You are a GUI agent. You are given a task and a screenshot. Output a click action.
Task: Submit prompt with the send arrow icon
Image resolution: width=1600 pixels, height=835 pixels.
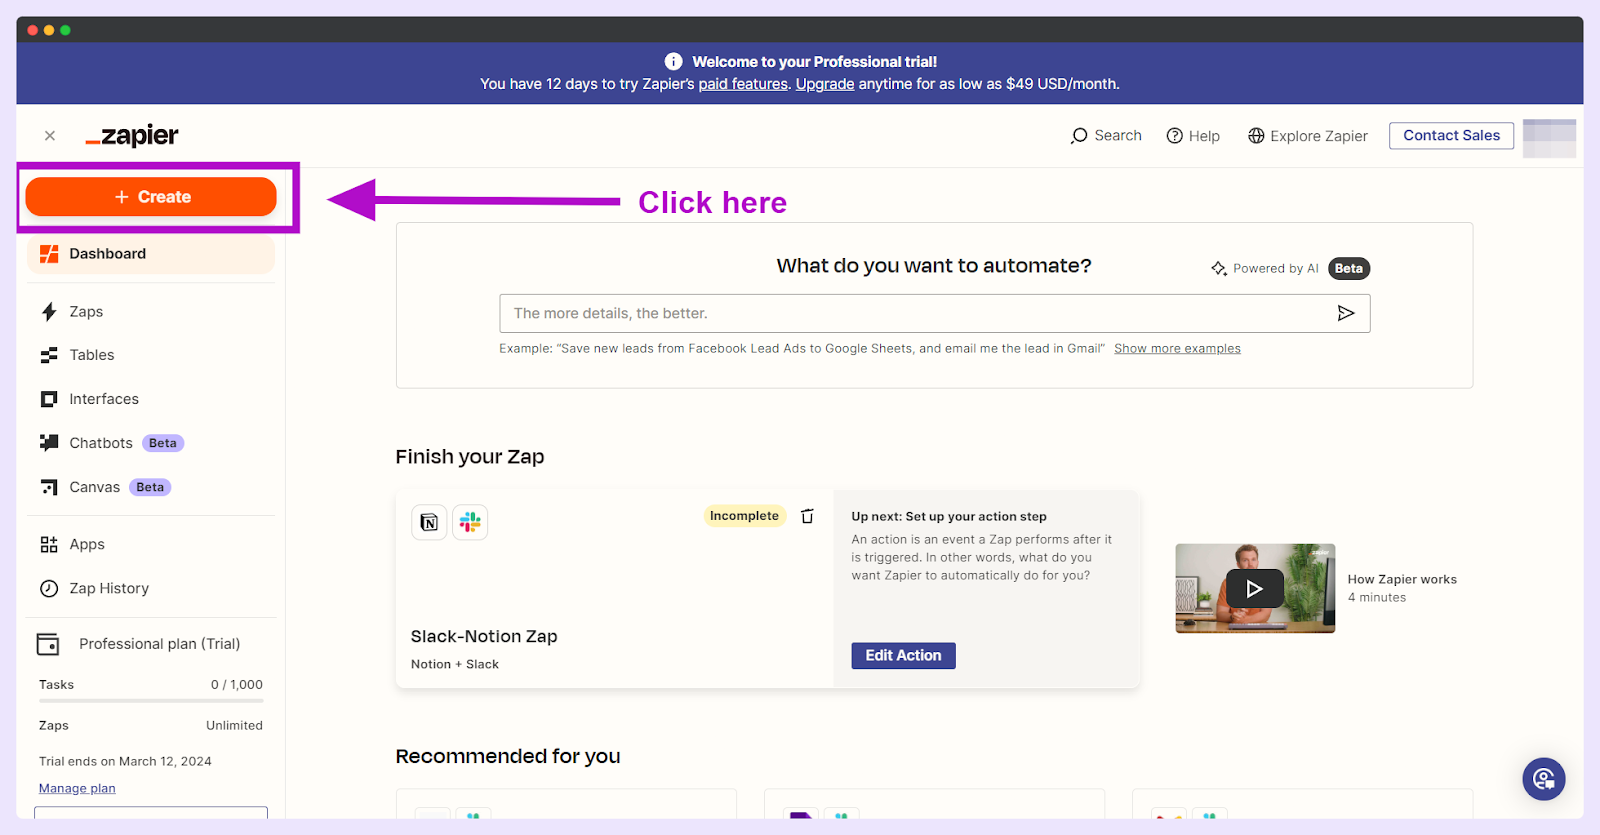(x=1346, y=313)
